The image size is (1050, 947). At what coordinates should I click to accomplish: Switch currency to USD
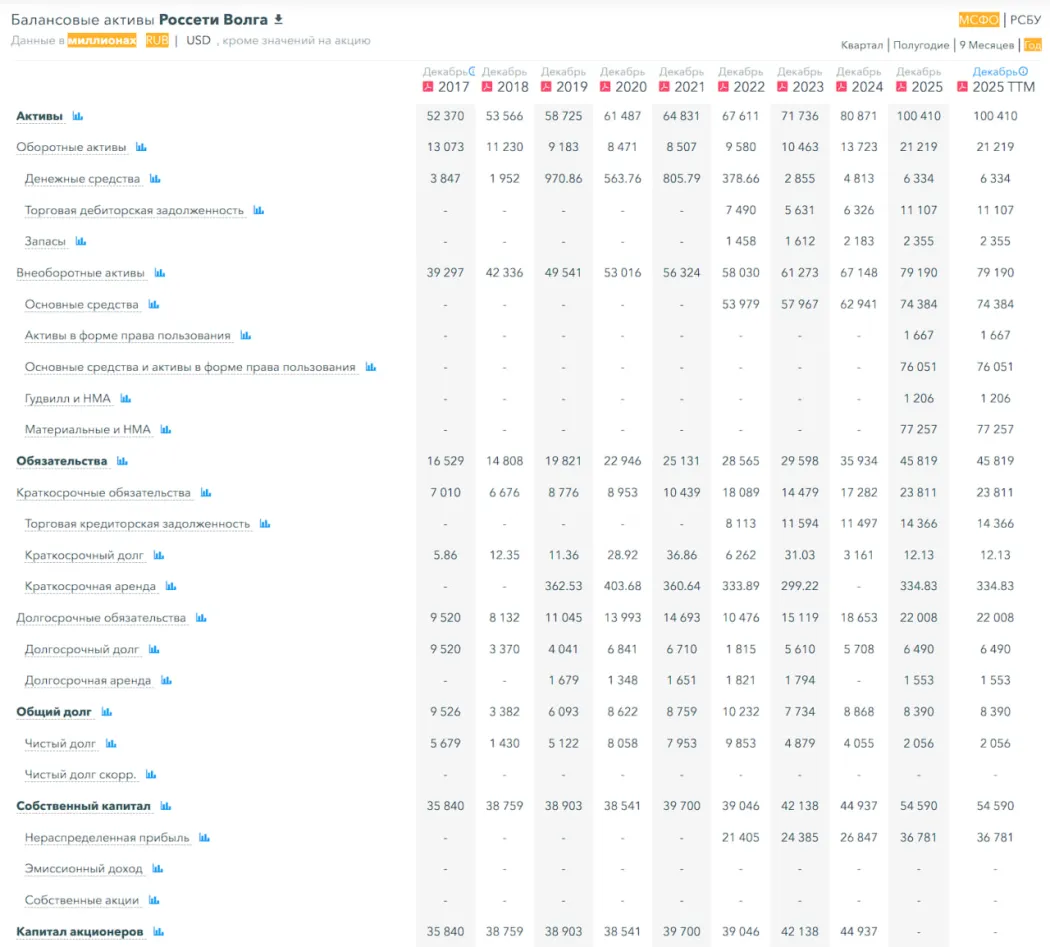tap(198, 41)
